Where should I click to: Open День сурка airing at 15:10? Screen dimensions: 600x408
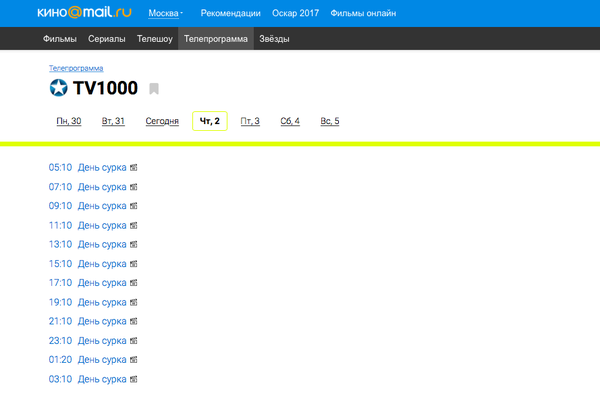[102, 264]
